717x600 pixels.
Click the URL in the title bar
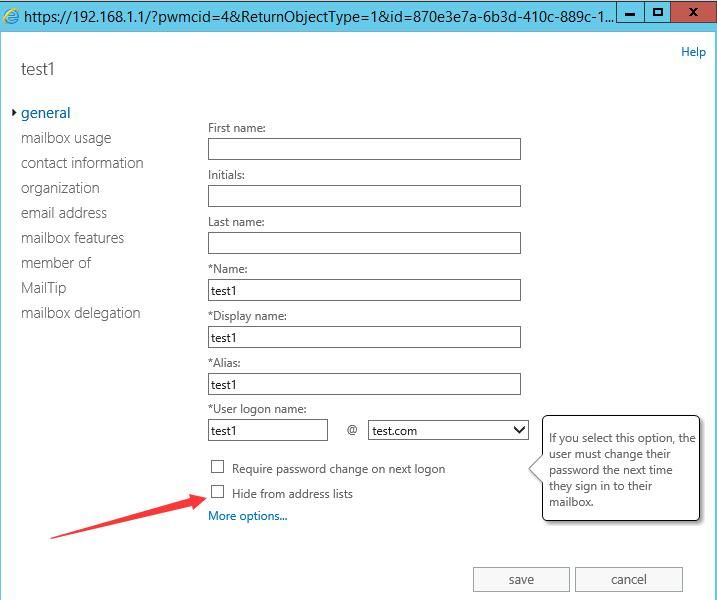pyautogui.click(x=319, y=16)
